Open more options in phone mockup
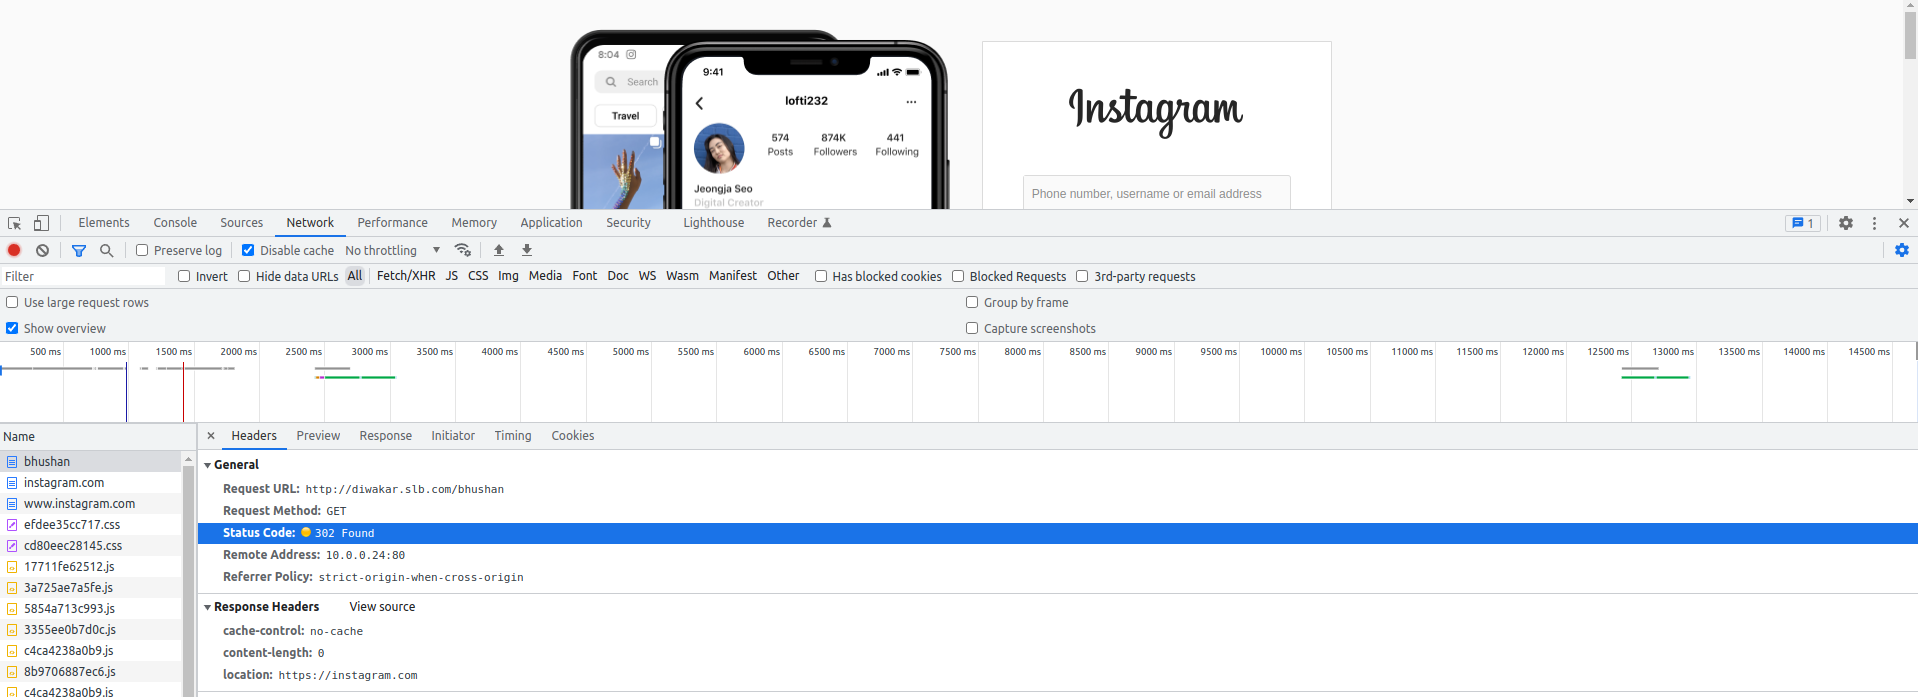Viewport: 1918px width, 697px height. click(x=911, y=102)
